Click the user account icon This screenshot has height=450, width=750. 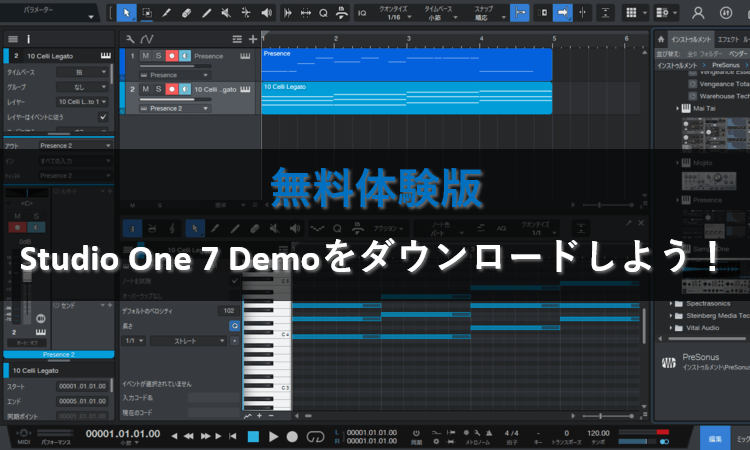tap(698, 13)
